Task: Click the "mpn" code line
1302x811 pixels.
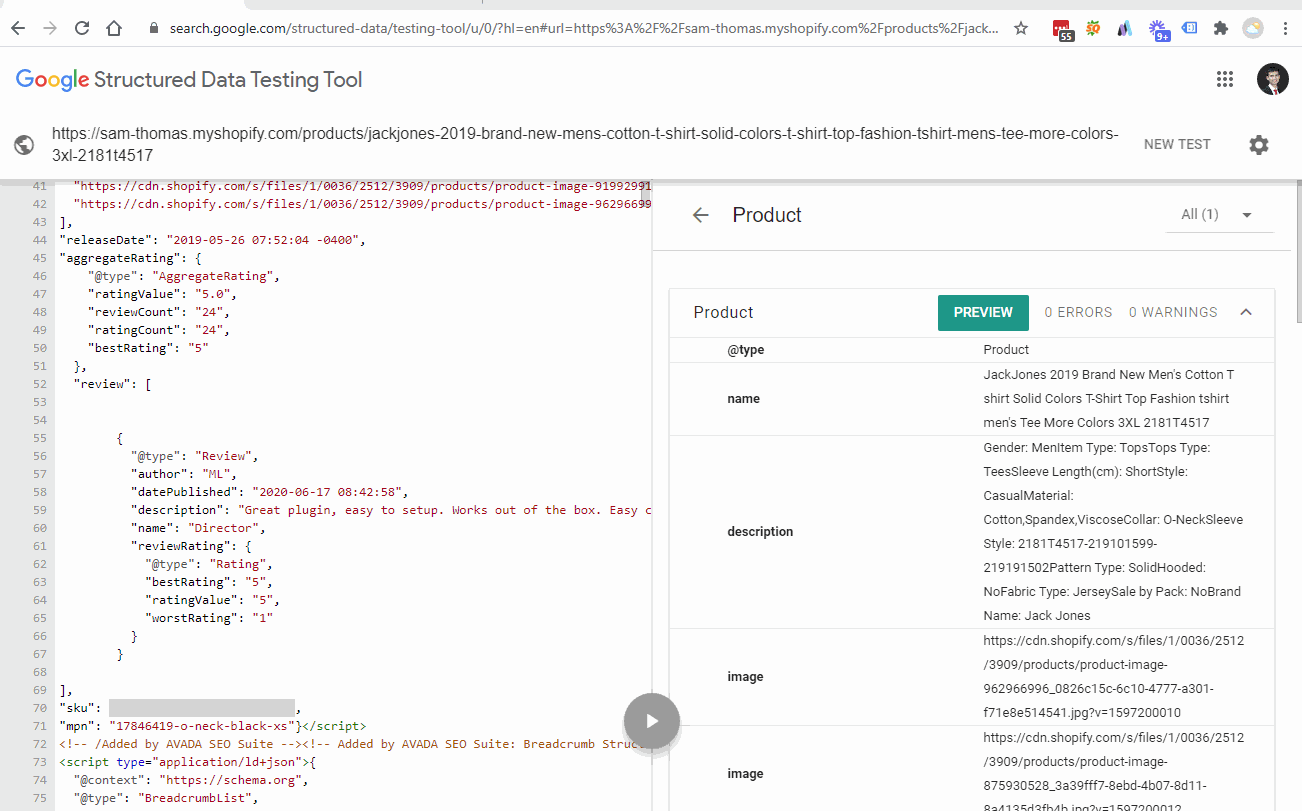Action: point(213,726)
